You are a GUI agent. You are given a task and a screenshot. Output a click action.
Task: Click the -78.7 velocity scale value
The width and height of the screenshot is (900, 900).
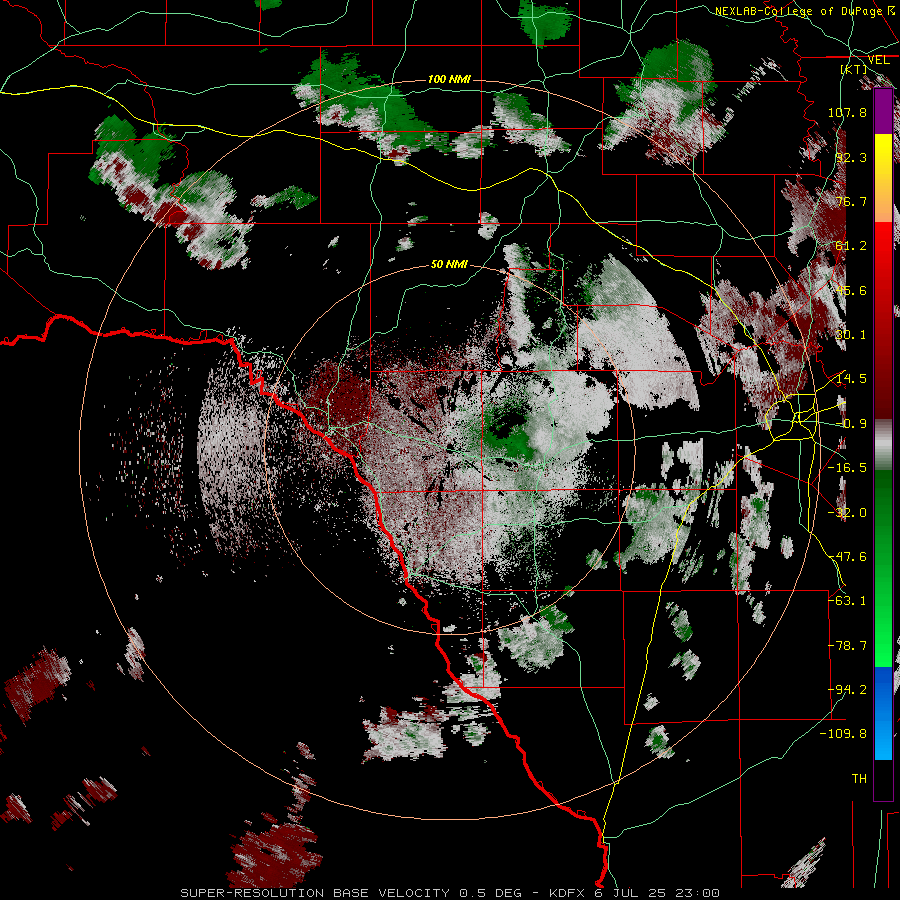(847, 646)
